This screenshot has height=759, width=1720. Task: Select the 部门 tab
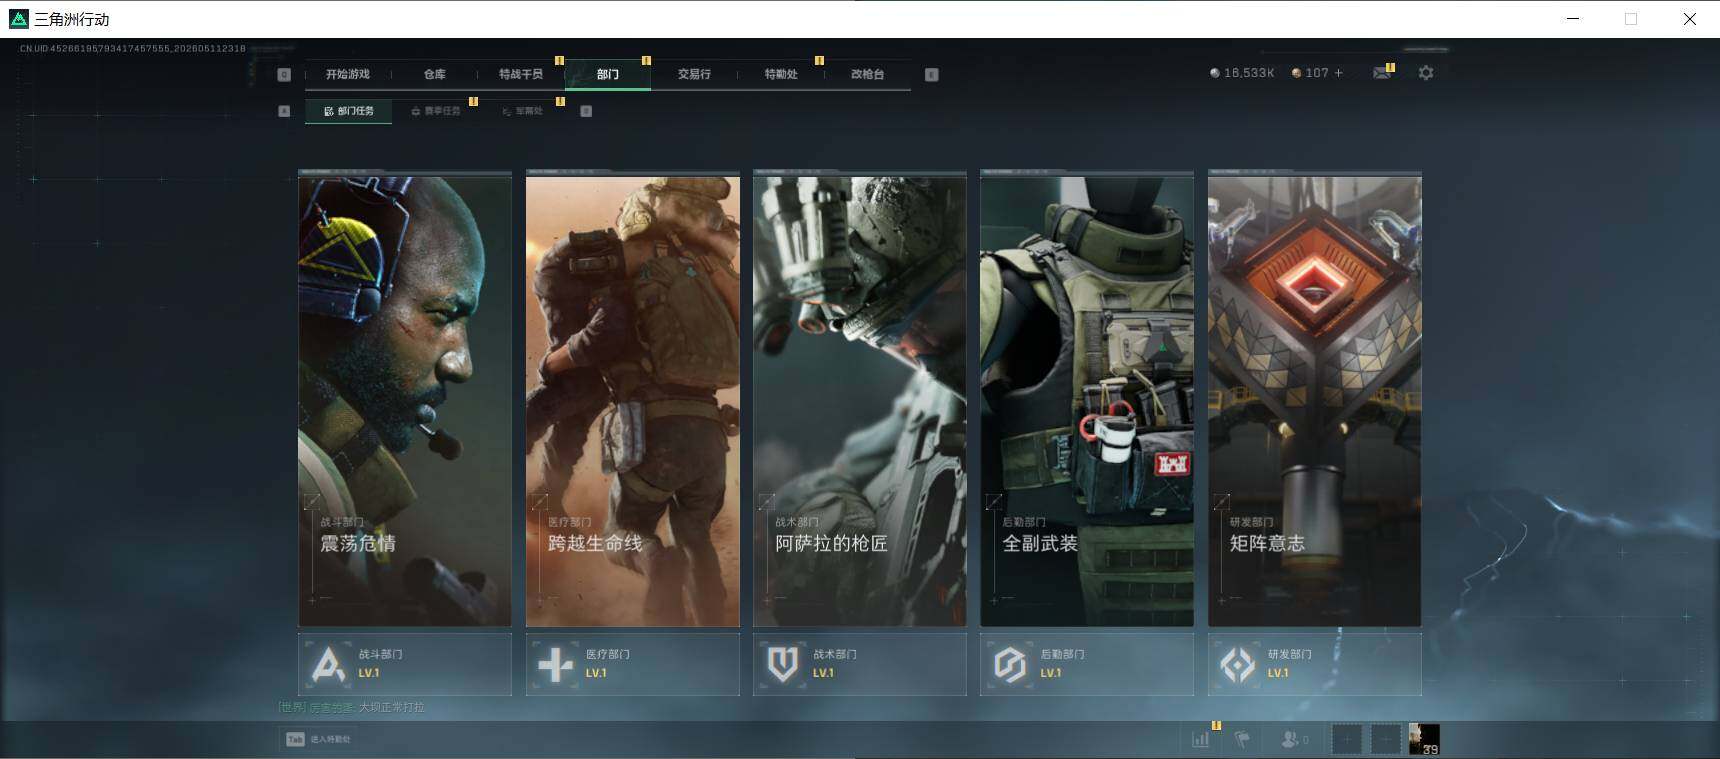coord(608,74)
